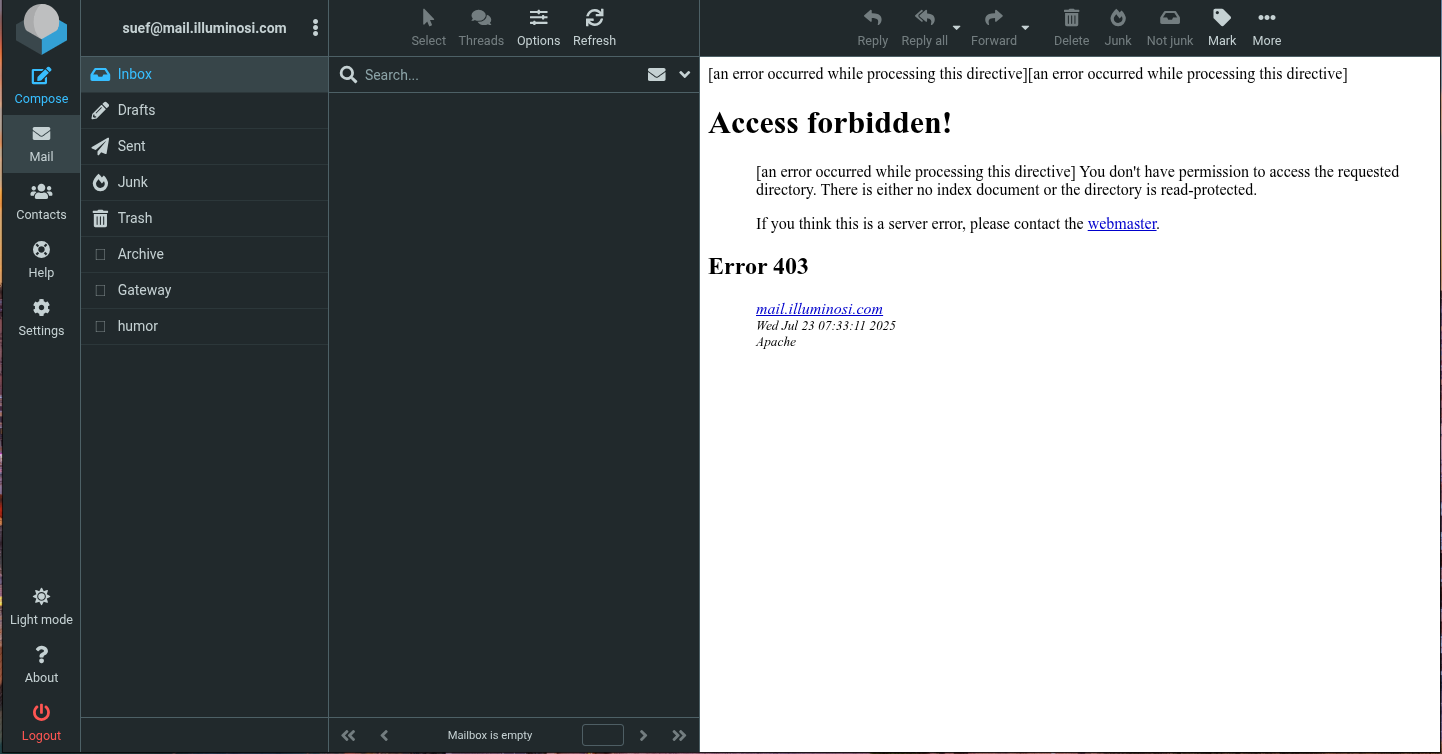
Task: Open the More actions menu
Action: click(x=1266, y=28)
